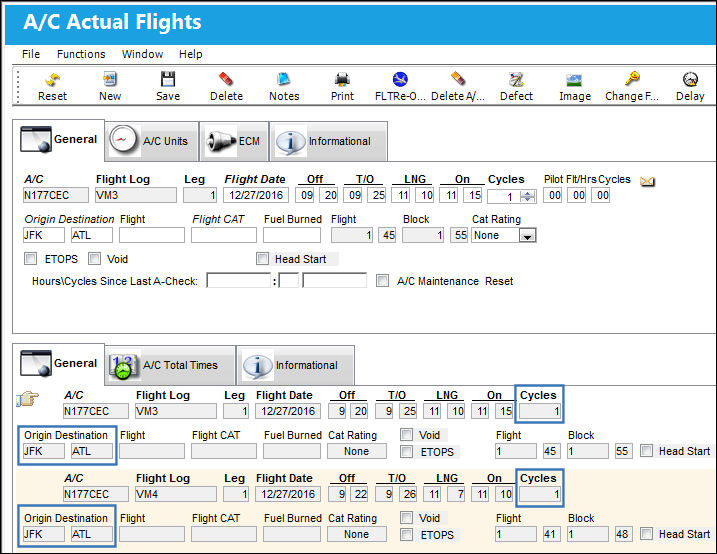Select the lower General tab

pos(59,363)
